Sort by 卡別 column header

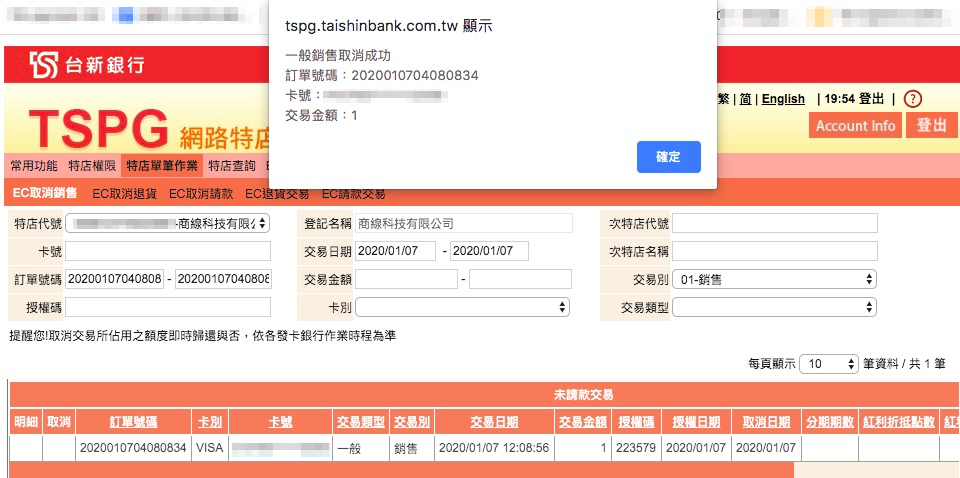click(x=210, y=422)
